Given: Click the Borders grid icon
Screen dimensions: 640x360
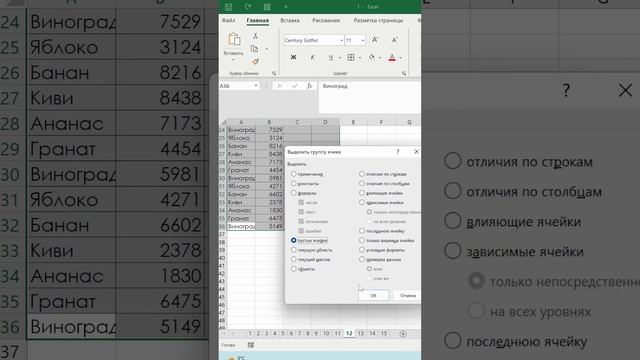Looking at the screenshot, I should tap(351, 57).
